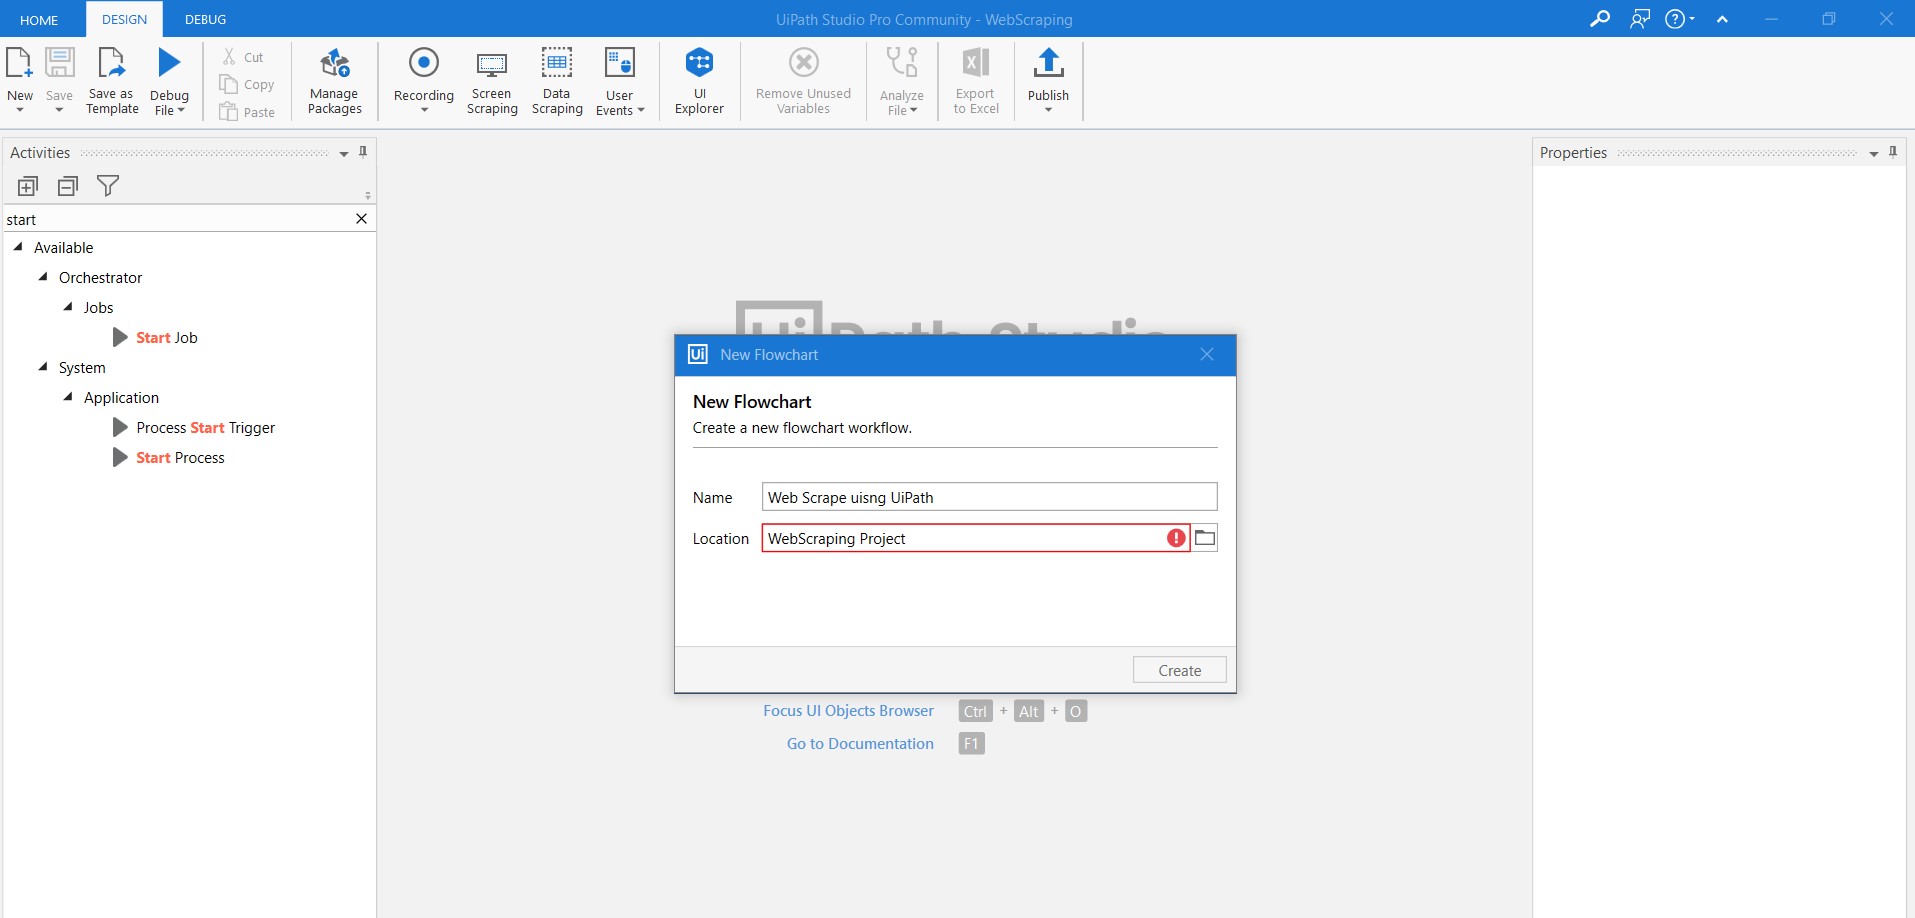Pin the Activities panel
Image resolution: width=1915 pixels, height=918 pixels.
[x=363, y=152]
